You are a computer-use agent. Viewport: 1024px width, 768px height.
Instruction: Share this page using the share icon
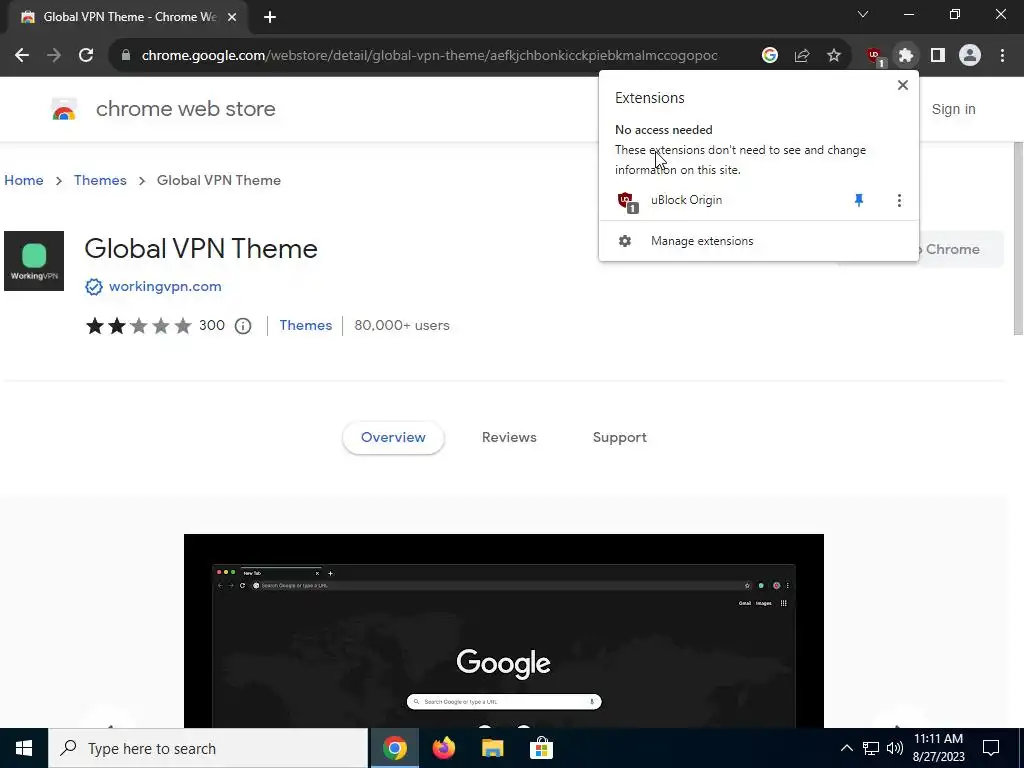[x=802, y=56]
